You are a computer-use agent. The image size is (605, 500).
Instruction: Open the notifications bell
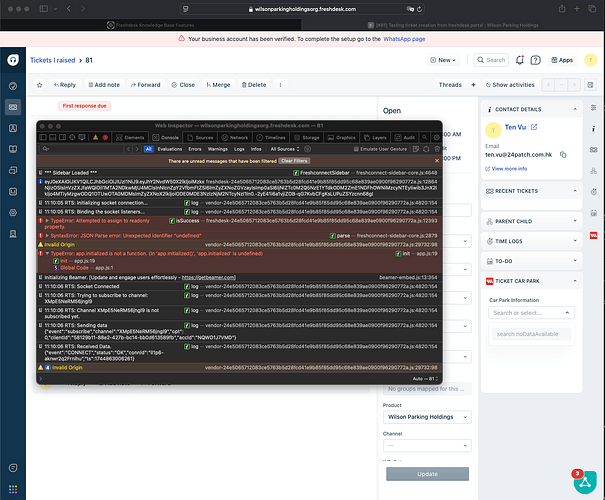(x=520, y=60)
